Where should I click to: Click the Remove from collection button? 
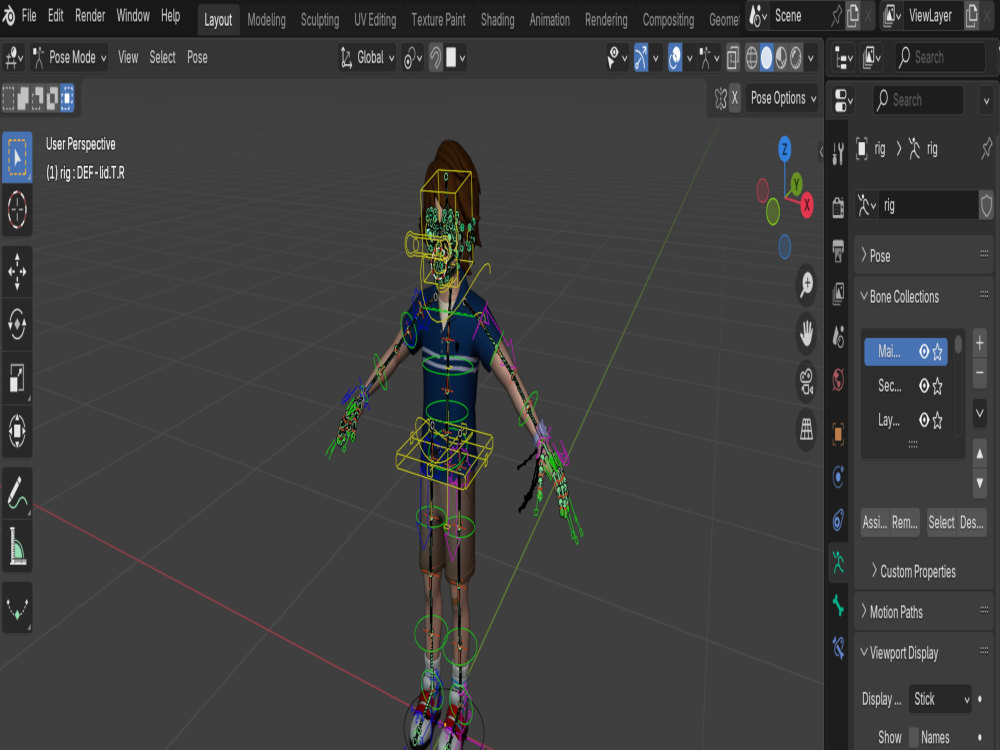tap(905, 523)
